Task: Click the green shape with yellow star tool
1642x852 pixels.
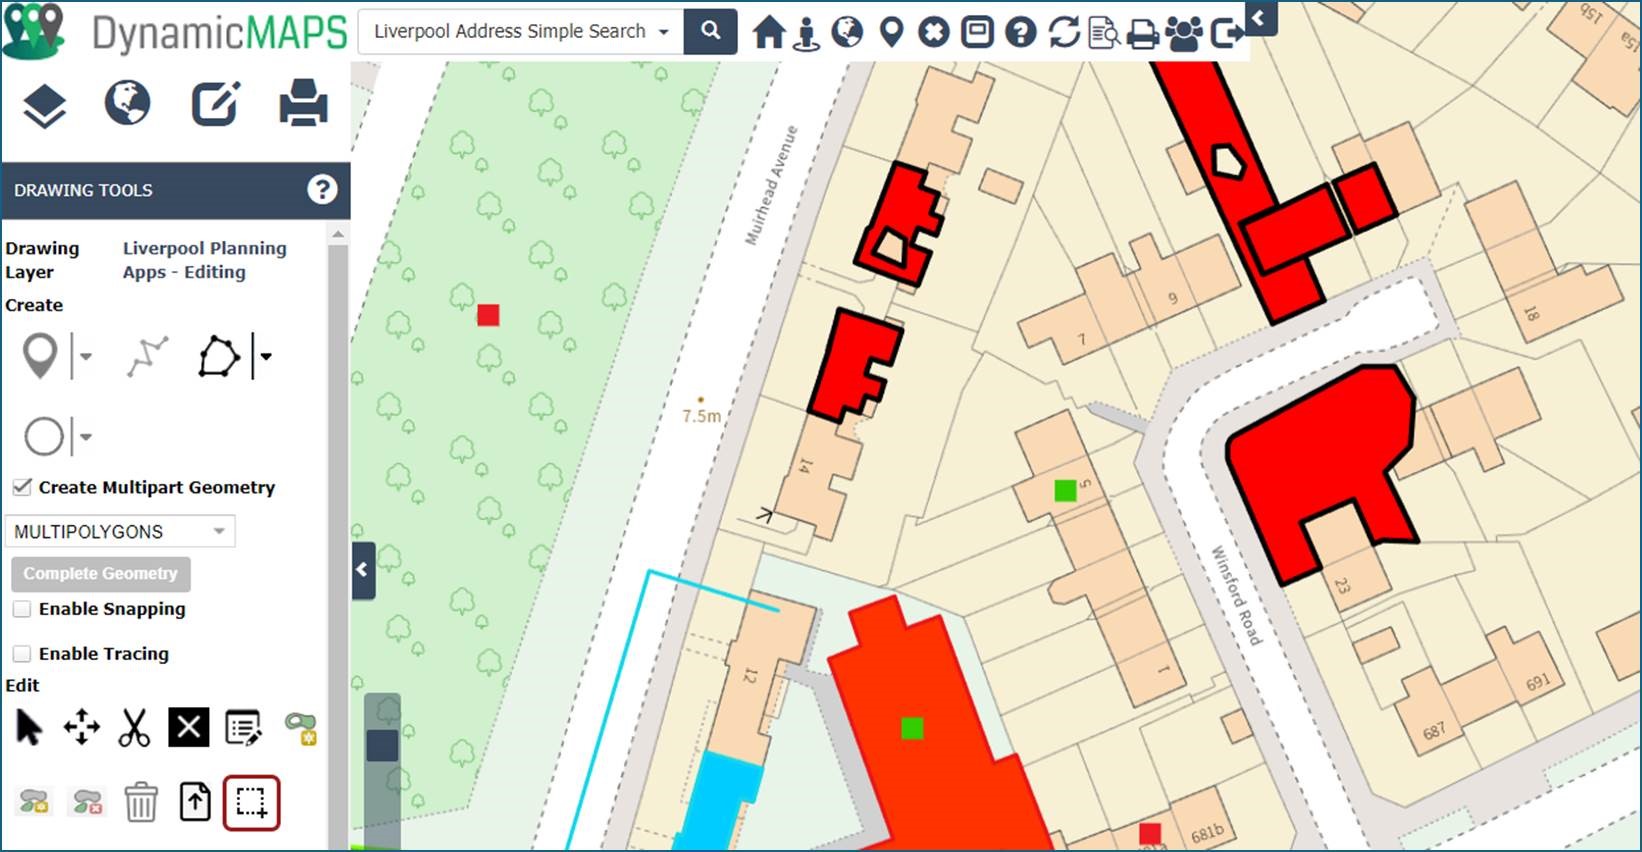Action: (300, 729)
